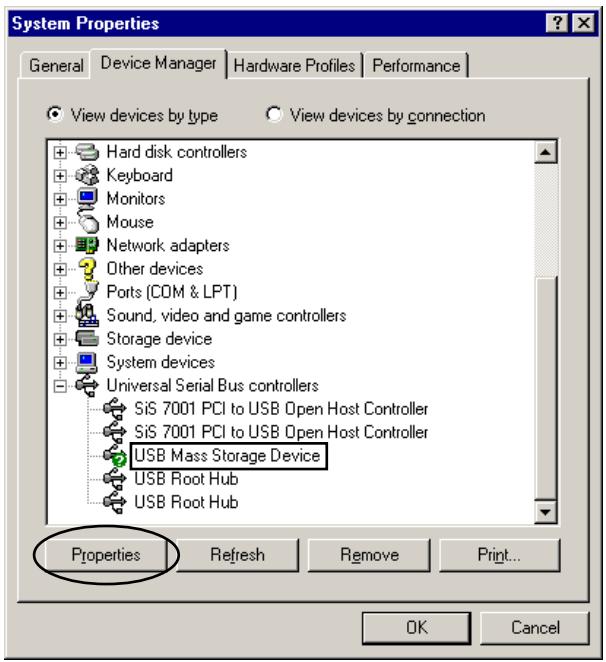Select the first SiS 7001 PCI to USB entry
Screen dimensions: 606x662
281,409
